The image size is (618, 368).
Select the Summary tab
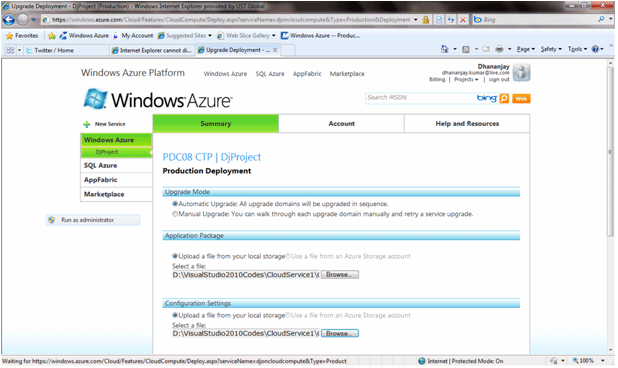coord(216,124)
